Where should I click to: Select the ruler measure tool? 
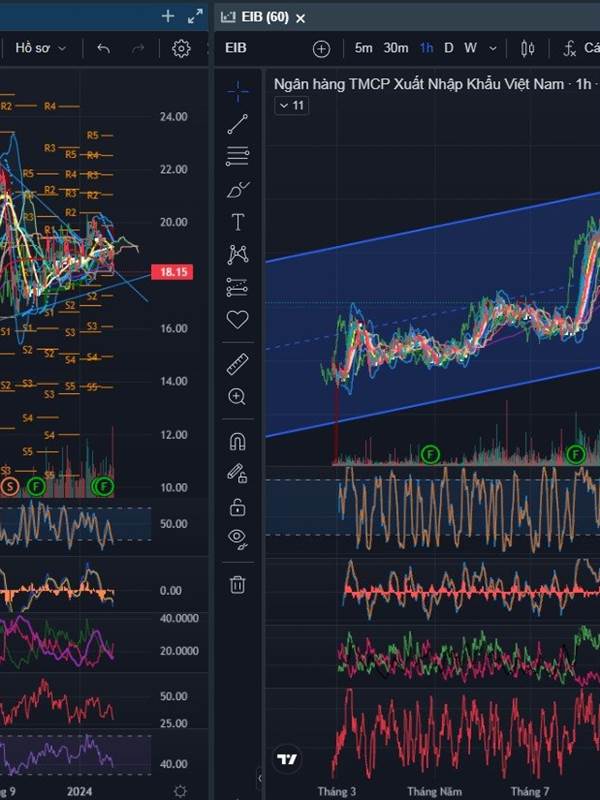(x=237, y=364)
